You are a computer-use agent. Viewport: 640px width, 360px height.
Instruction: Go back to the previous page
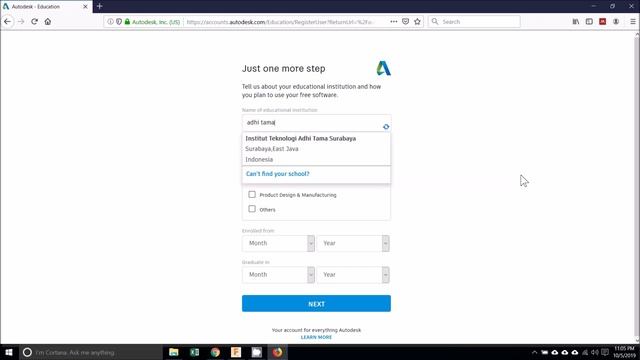pyautogui.click(x=8, y=22)
